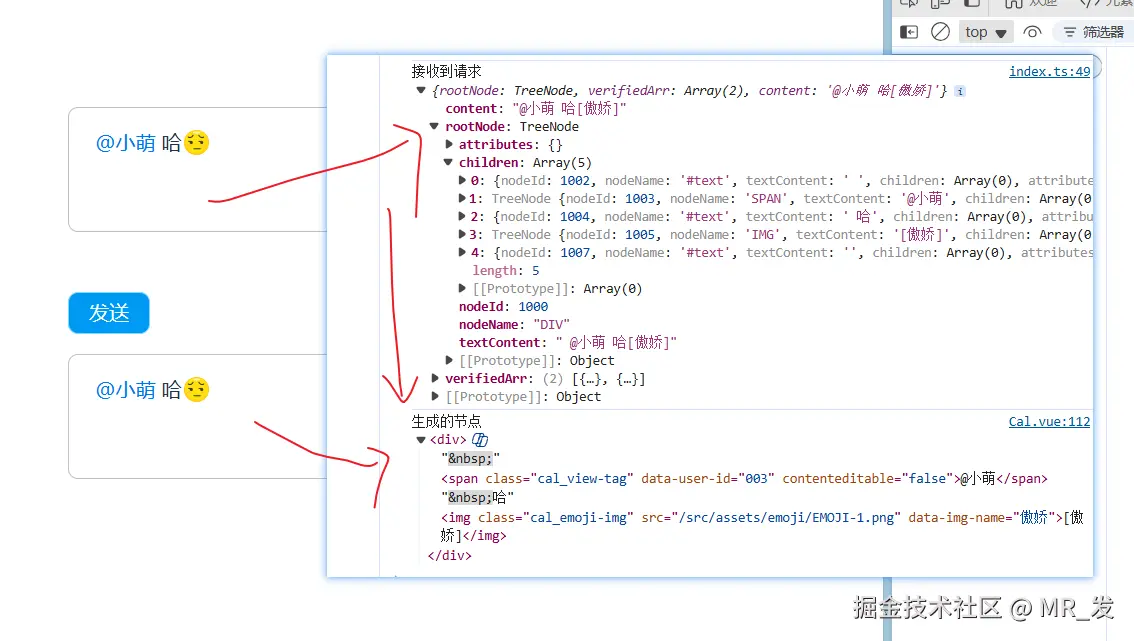The width and height of the screenshot is (1134, 641).
Task: Toggle the console sidebar panel icon
Action: [909, 32]
